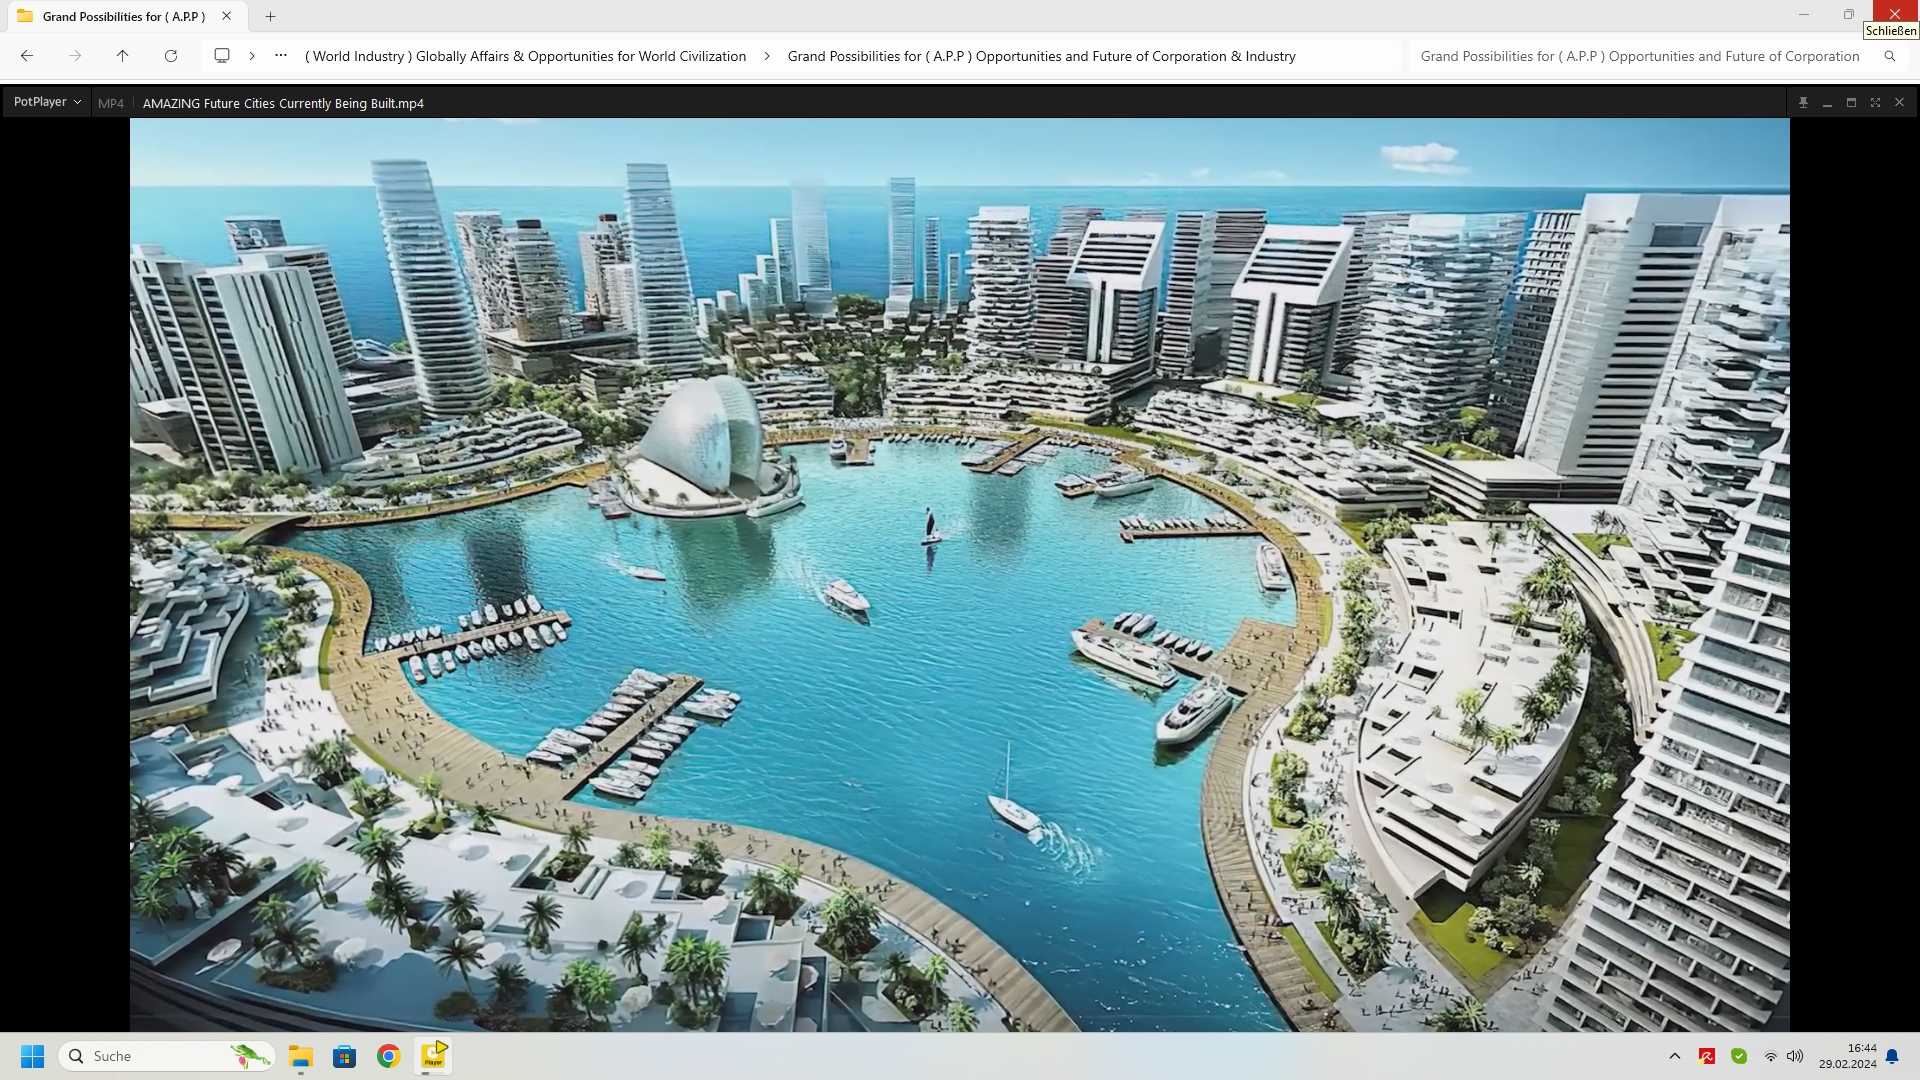The image size is (1920, 1080).
Task: Open the clock and calendar flyout
Action: coord(1848,1056)
